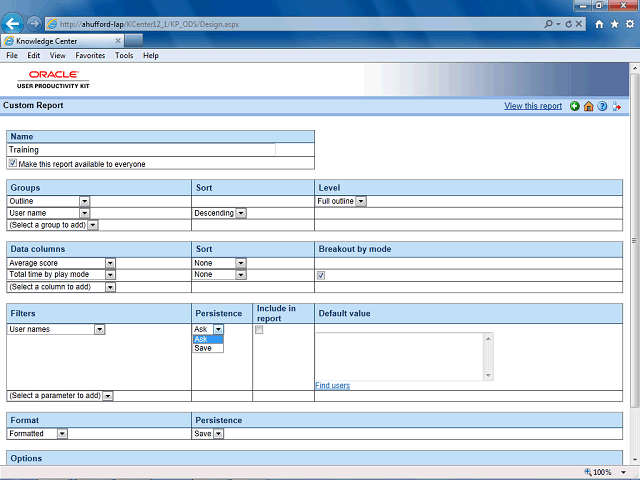Click the browser Forward arrow button

(x=34, y=24)
